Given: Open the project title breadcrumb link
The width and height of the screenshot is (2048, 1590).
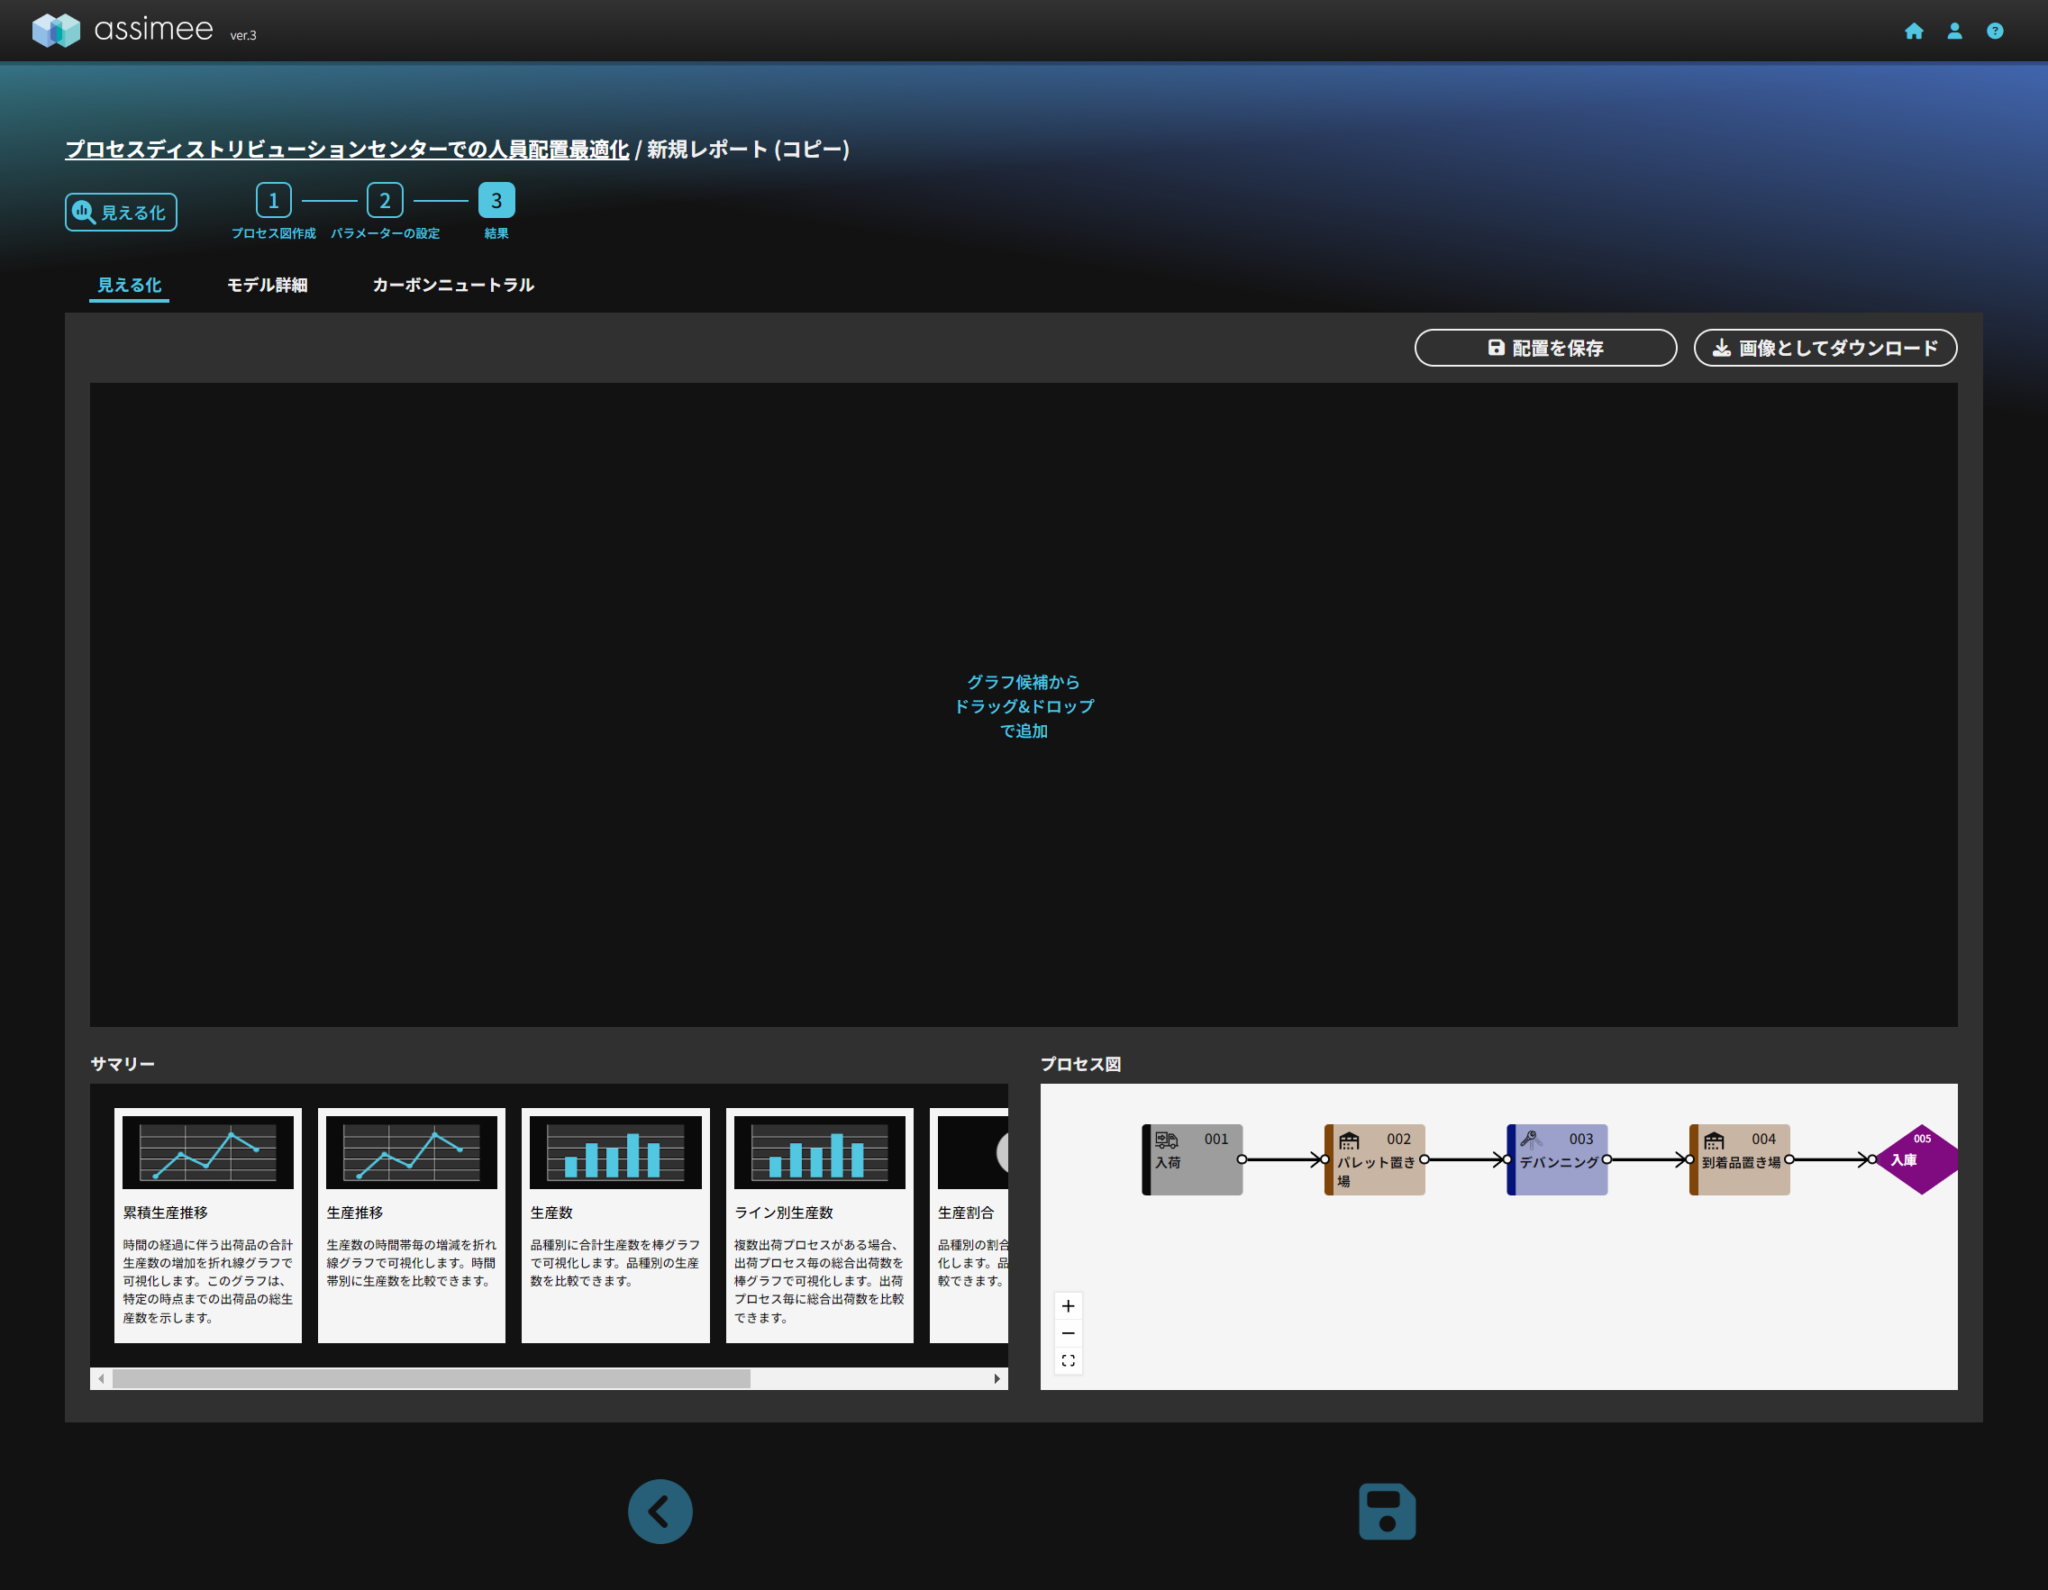Looking at the screenshot, I should (347, 150).
